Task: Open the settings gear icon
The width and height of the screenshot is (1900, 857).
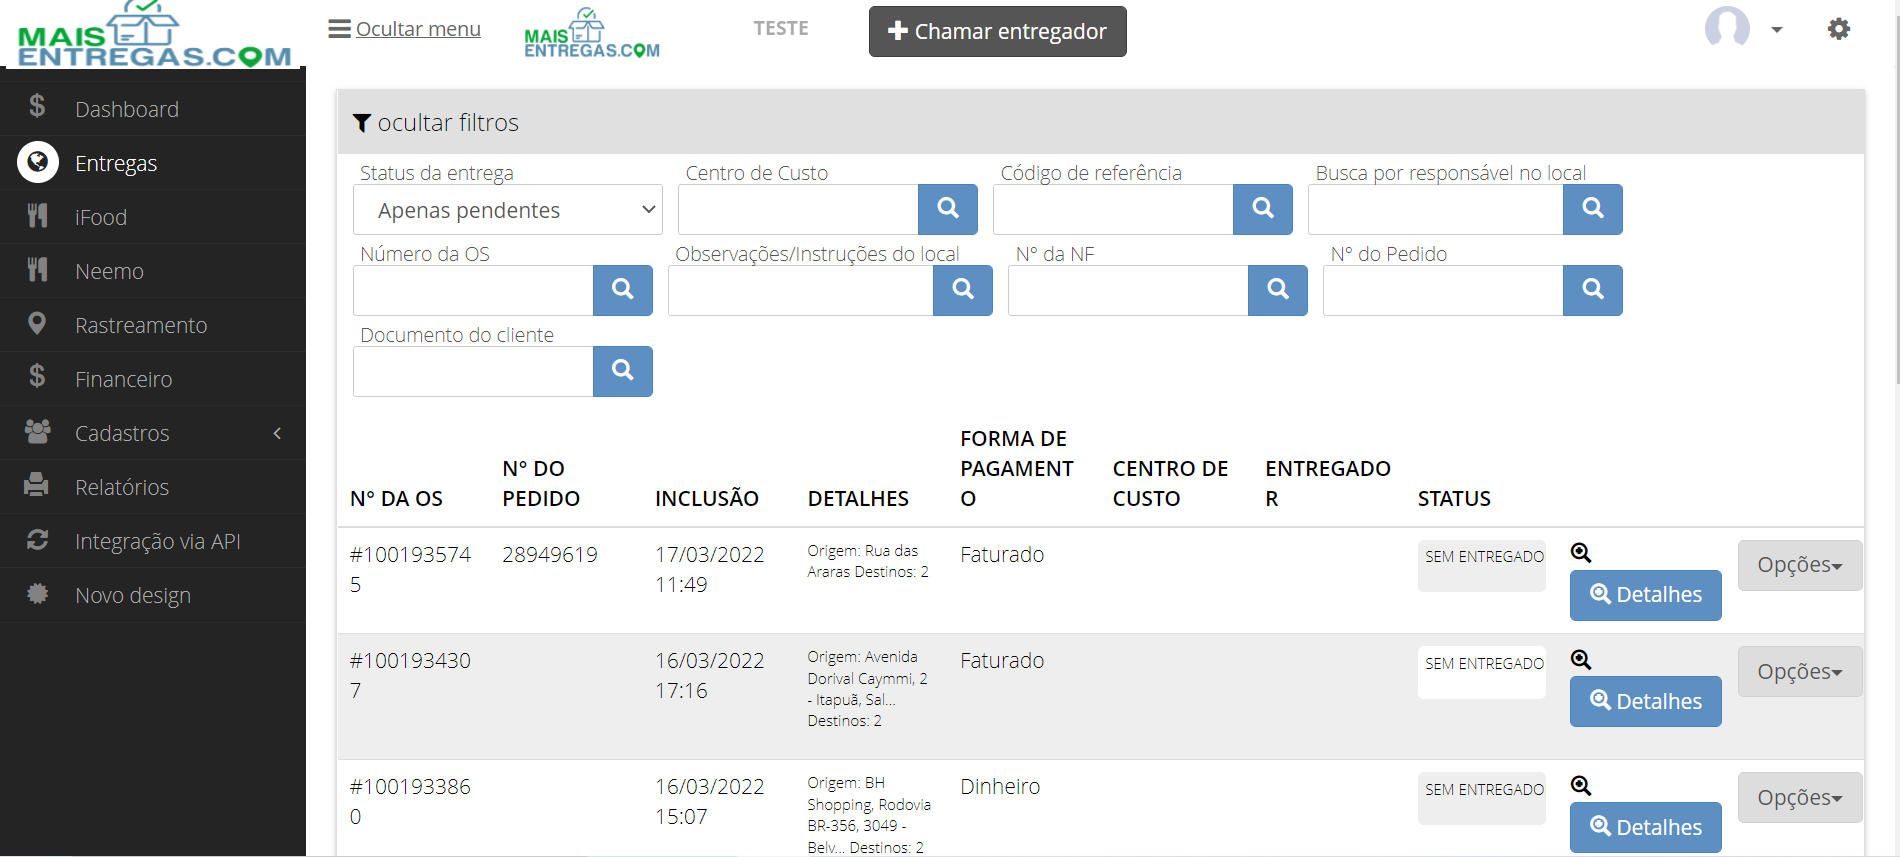Action: (1838, 29)
